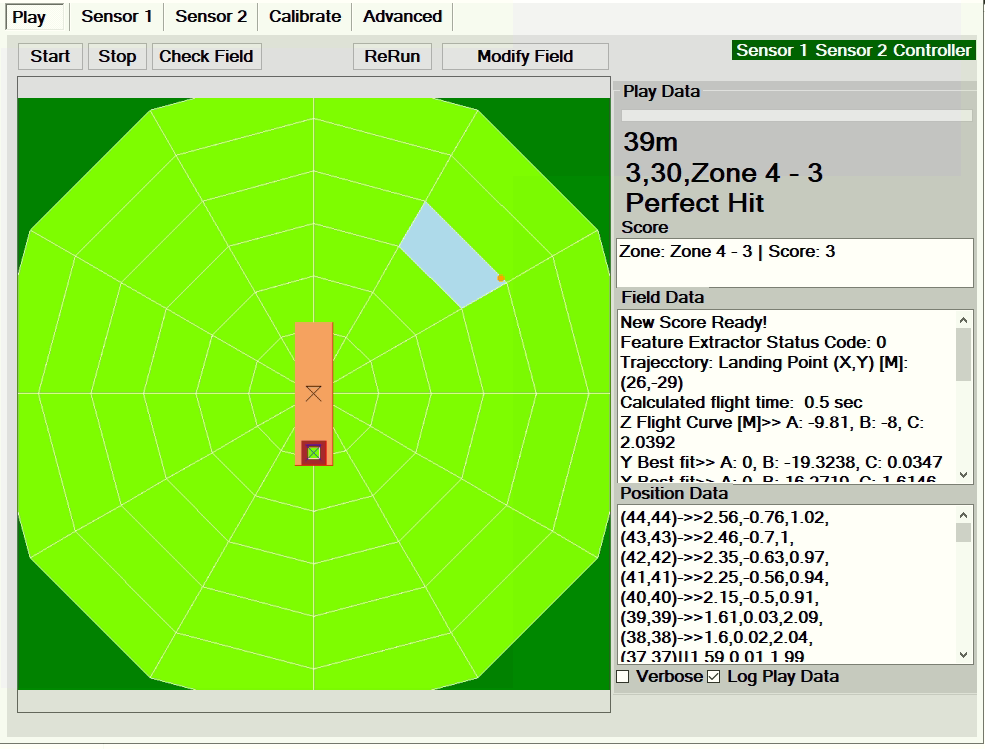Open the Sensor 2 tab
Screen dimensions: 985x749
[x=211, y=16]
